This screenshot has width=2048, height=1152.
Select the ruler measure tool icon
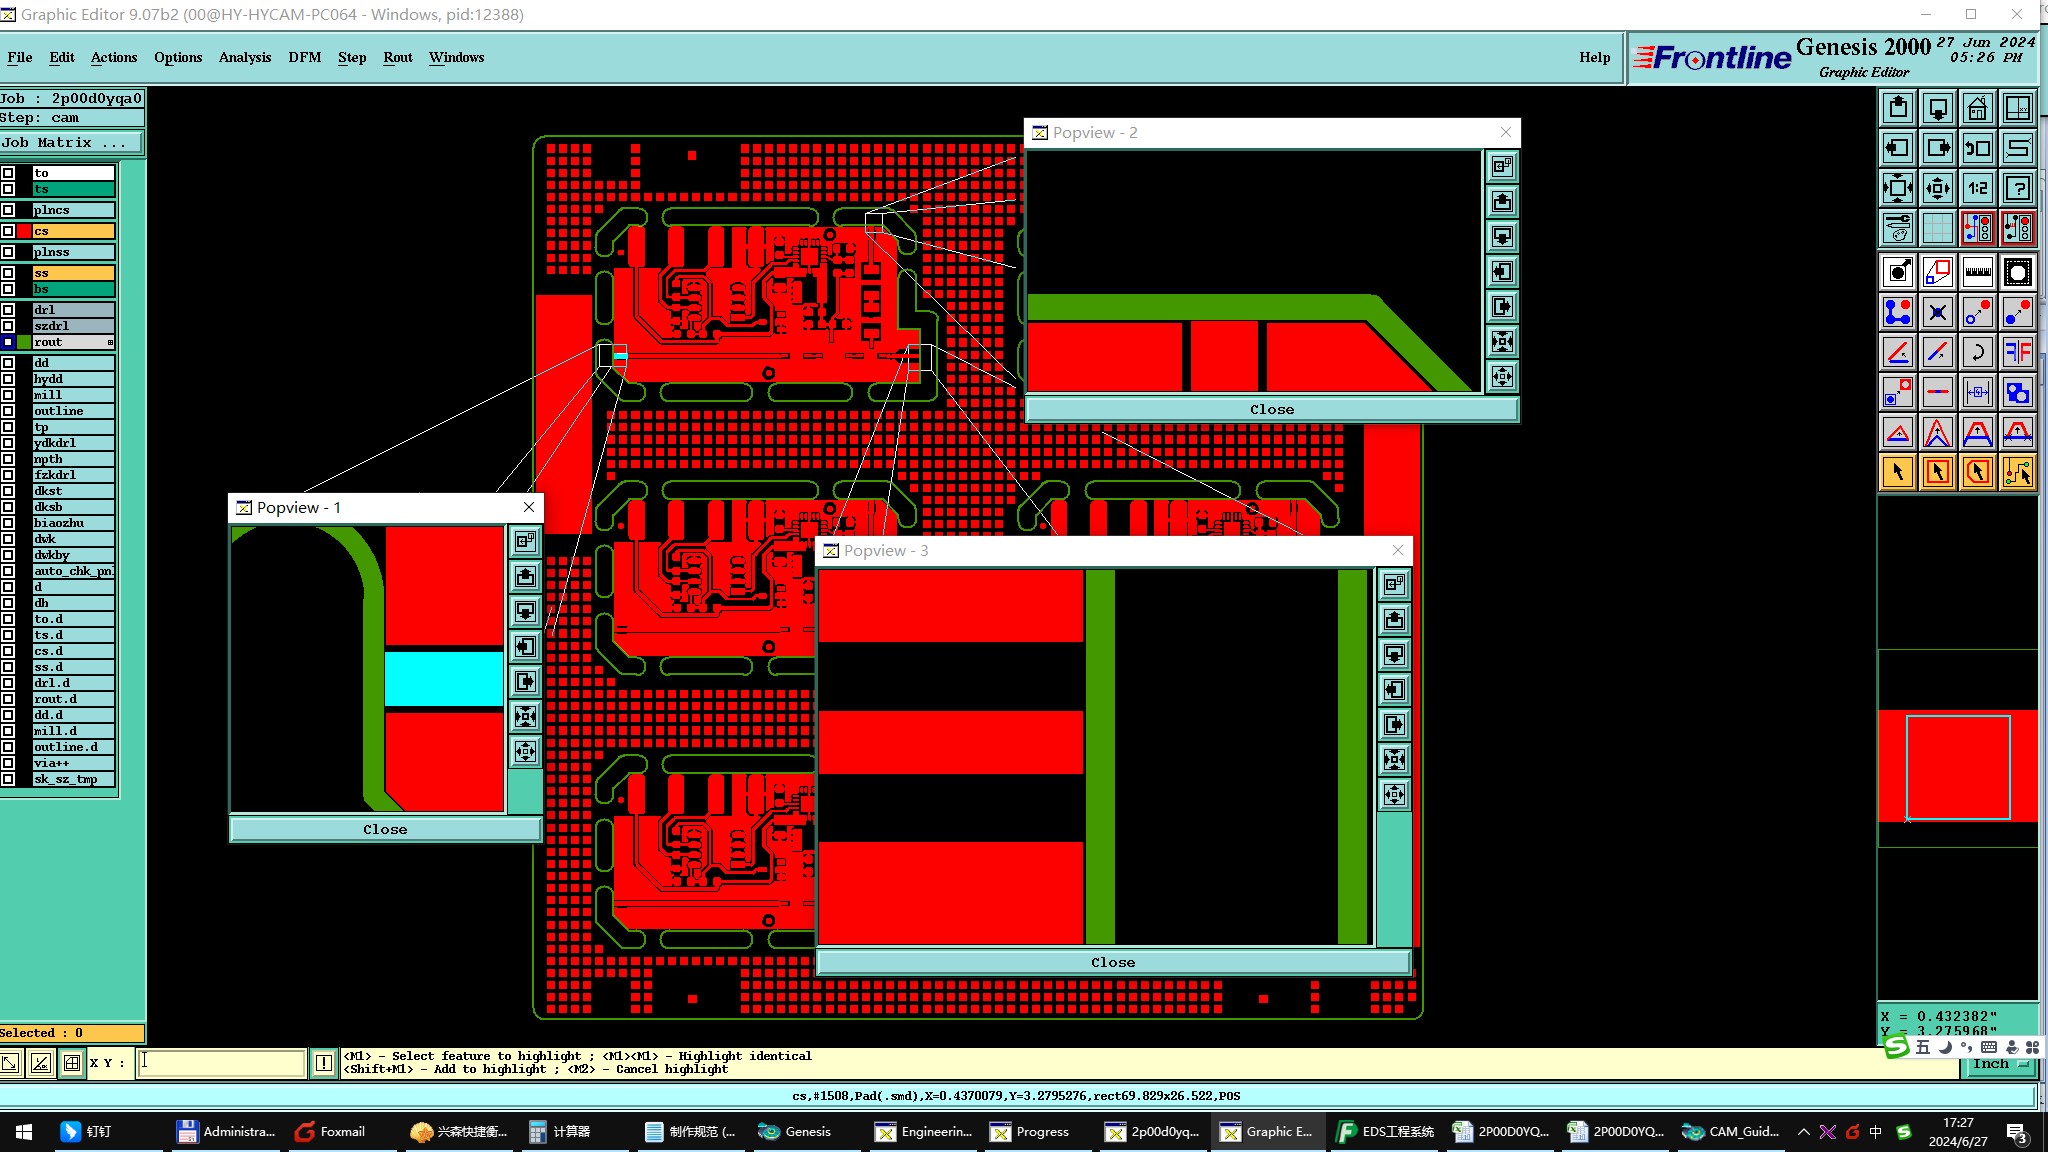(1977, 272)
